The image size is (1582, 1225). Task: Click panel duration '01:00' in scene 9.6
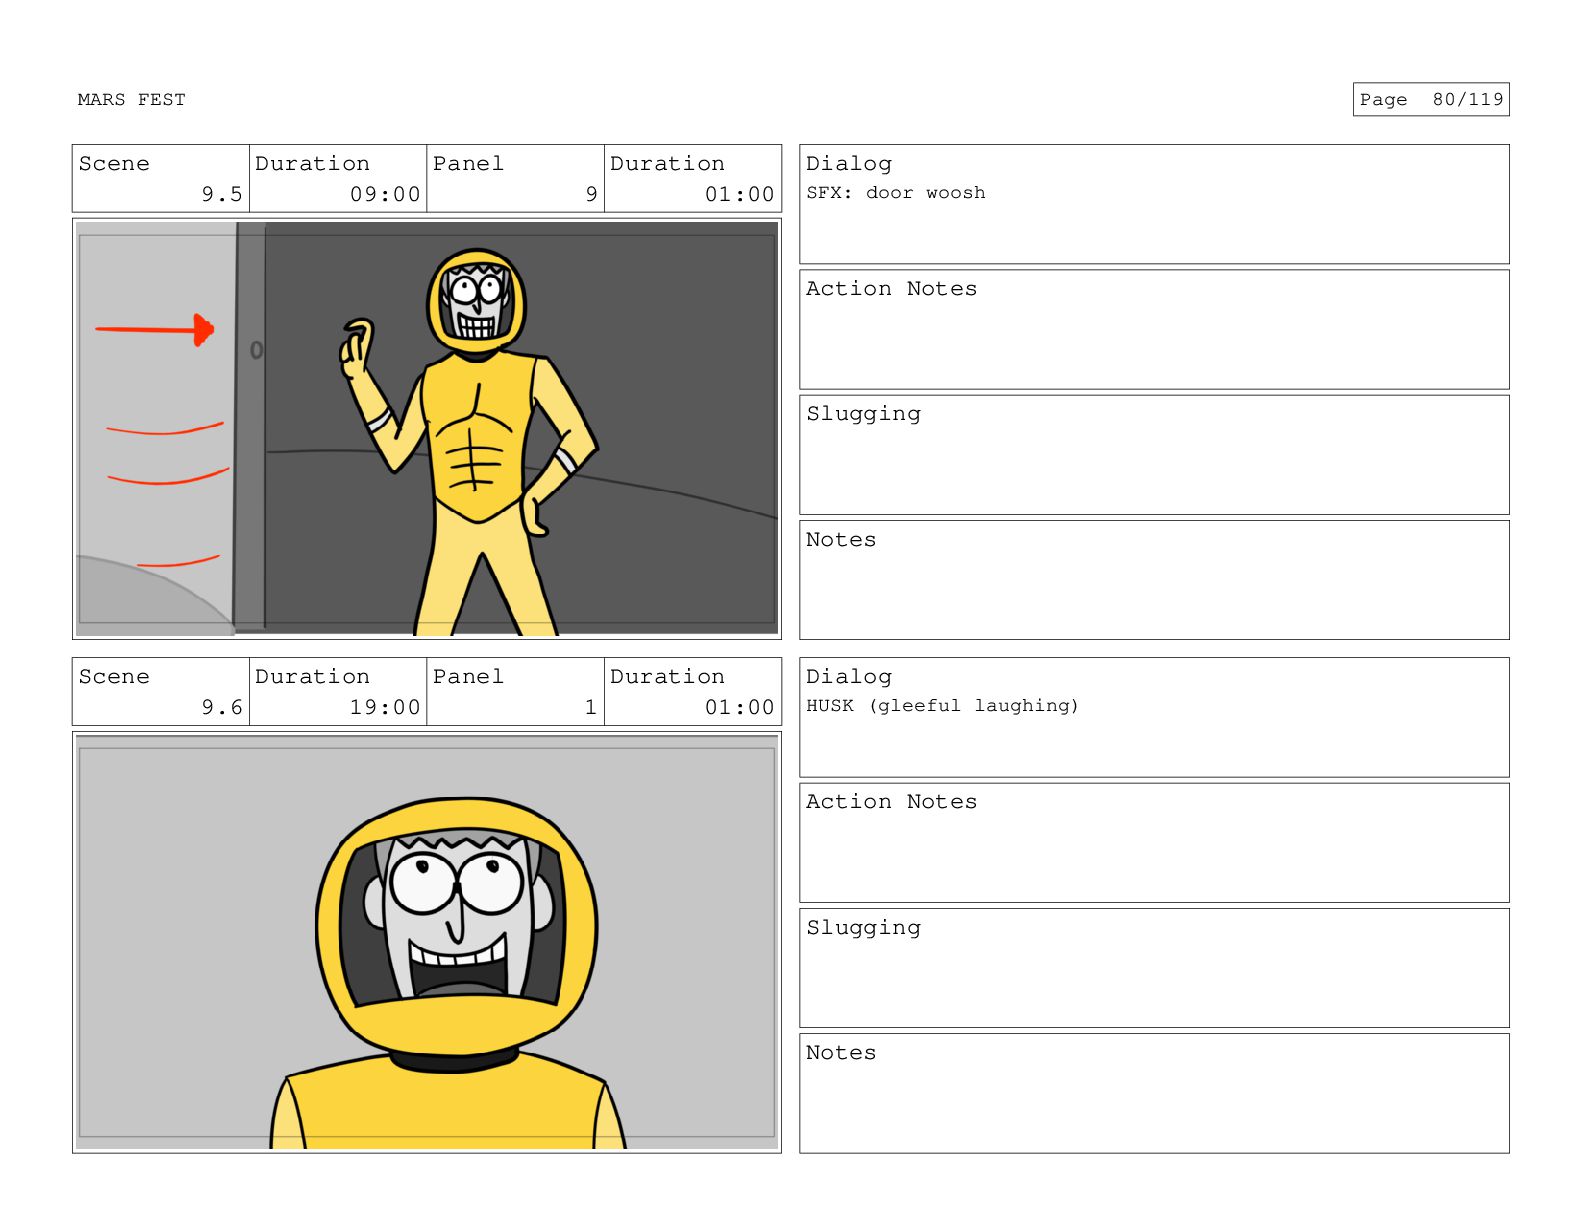740,708
